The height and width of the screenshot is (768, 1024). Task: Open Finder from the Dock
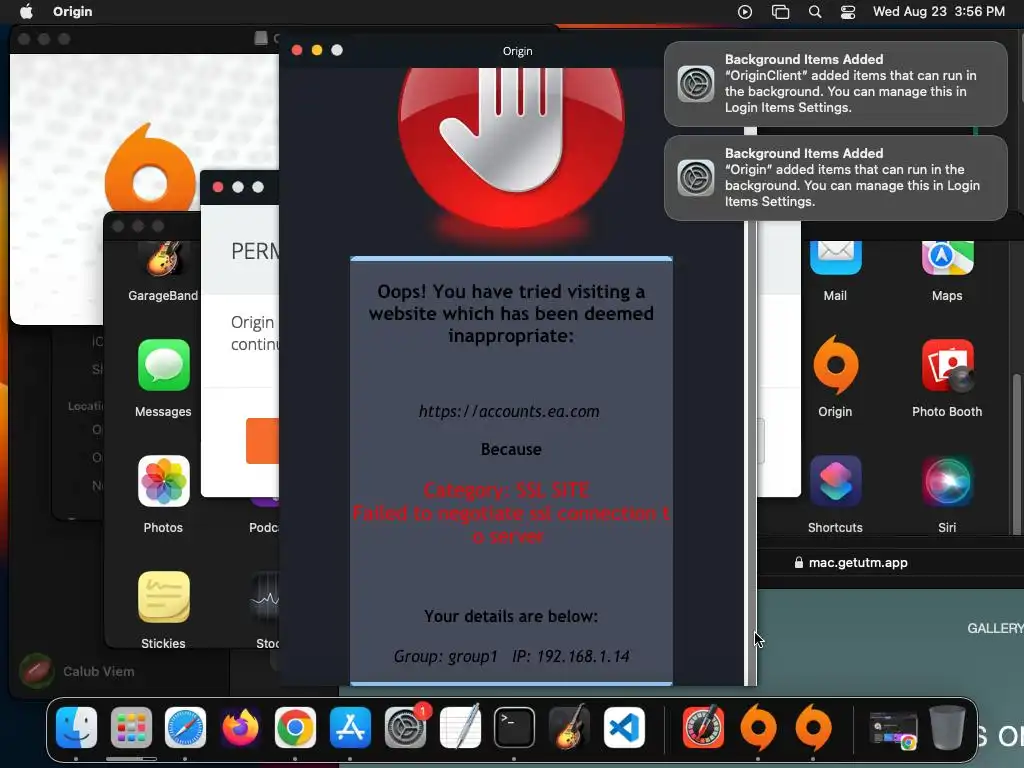click(76, 728)
